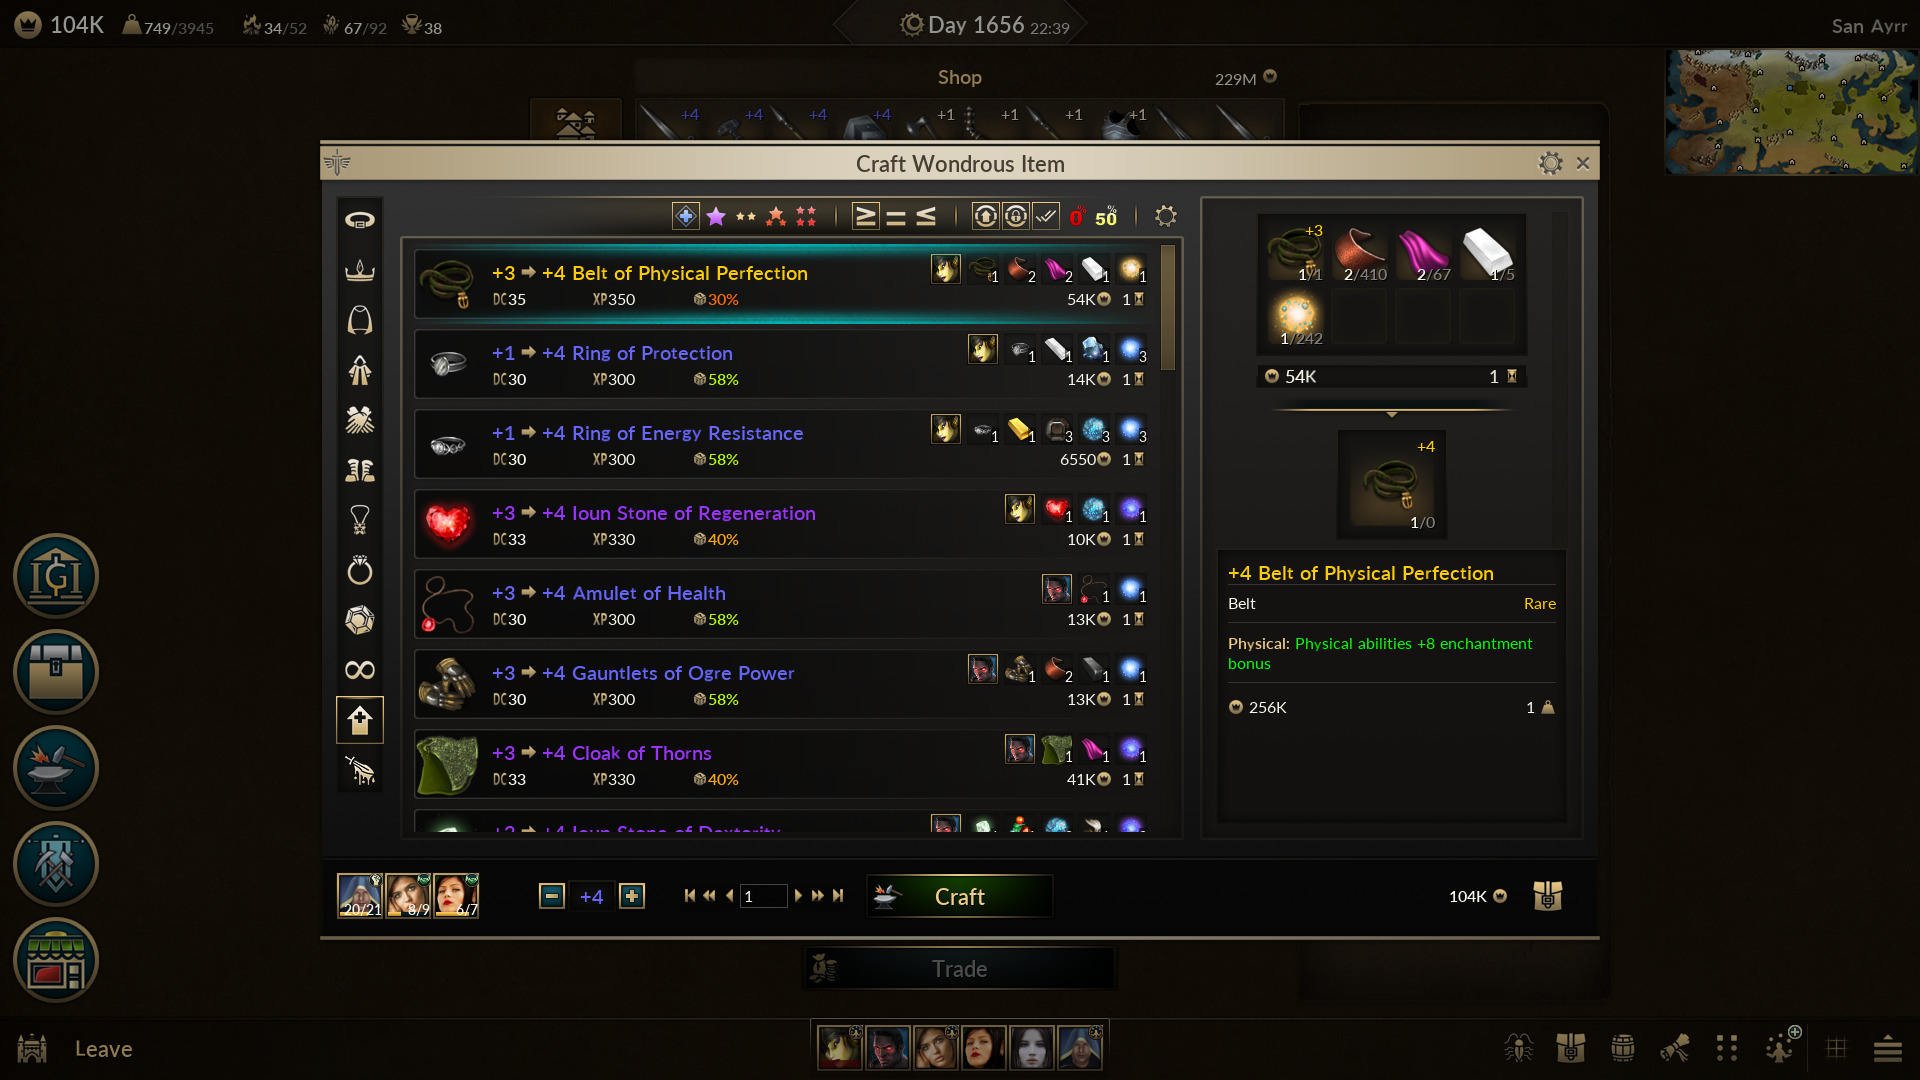Go to next page arrow

[x=798, y=896]
